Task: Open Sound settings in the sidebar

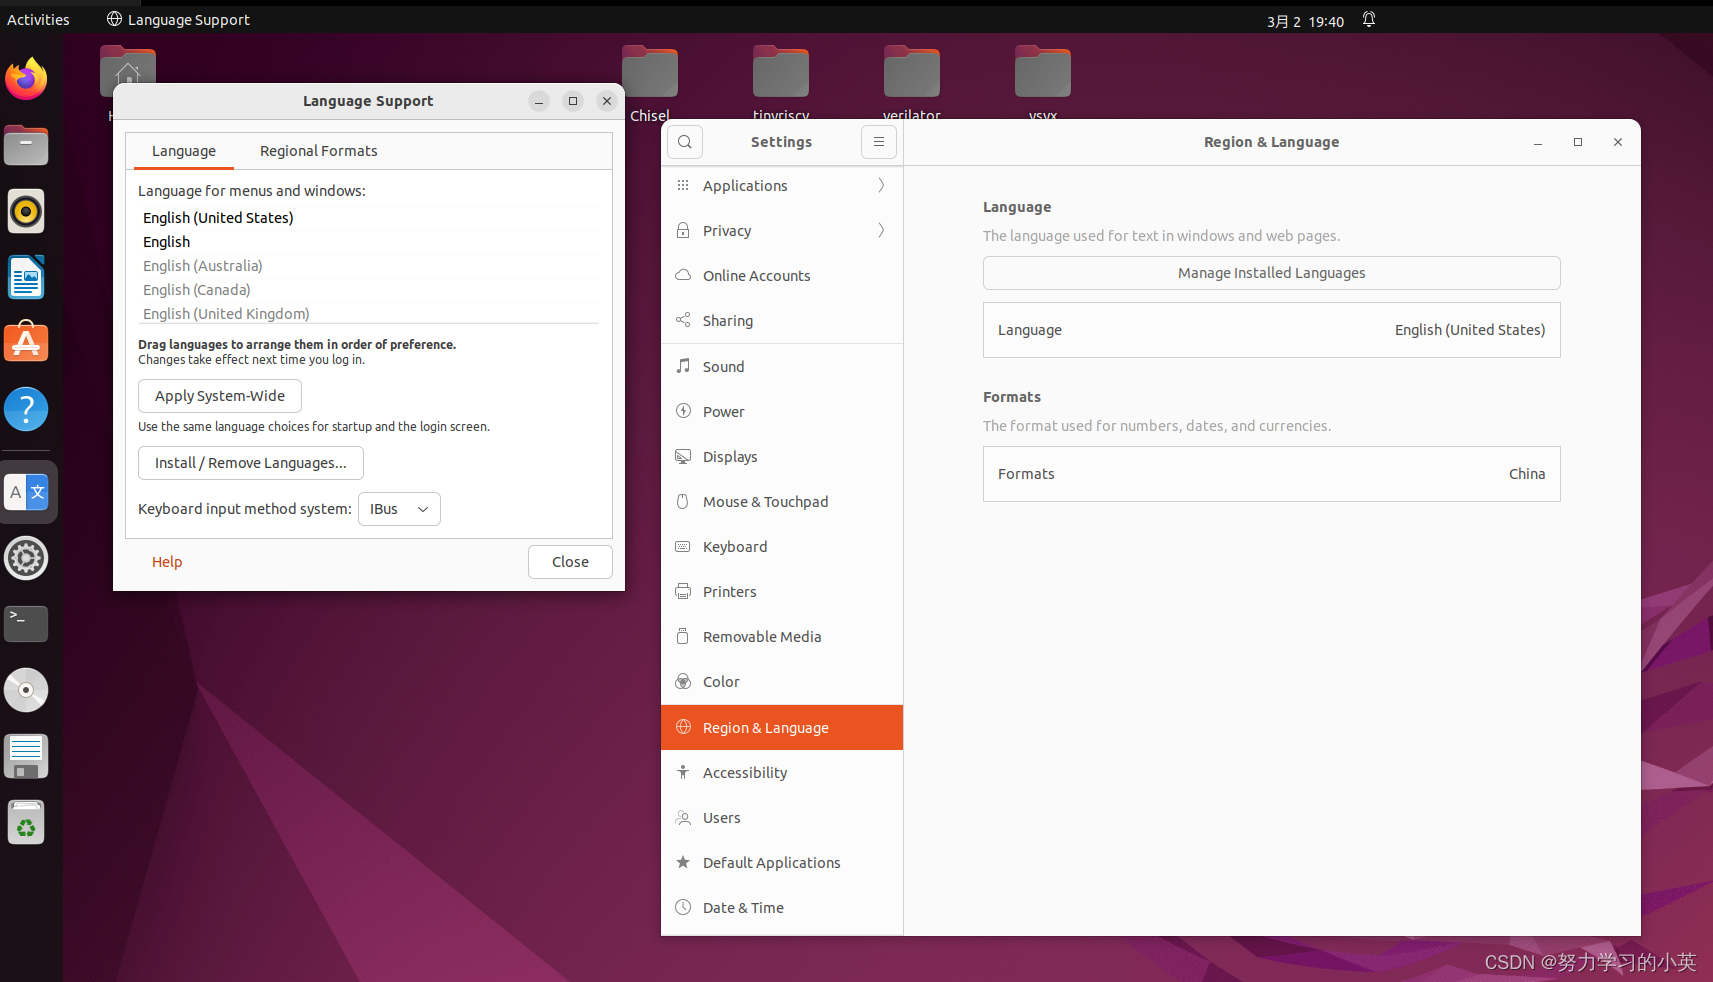Action: click(x=723, y=366)
